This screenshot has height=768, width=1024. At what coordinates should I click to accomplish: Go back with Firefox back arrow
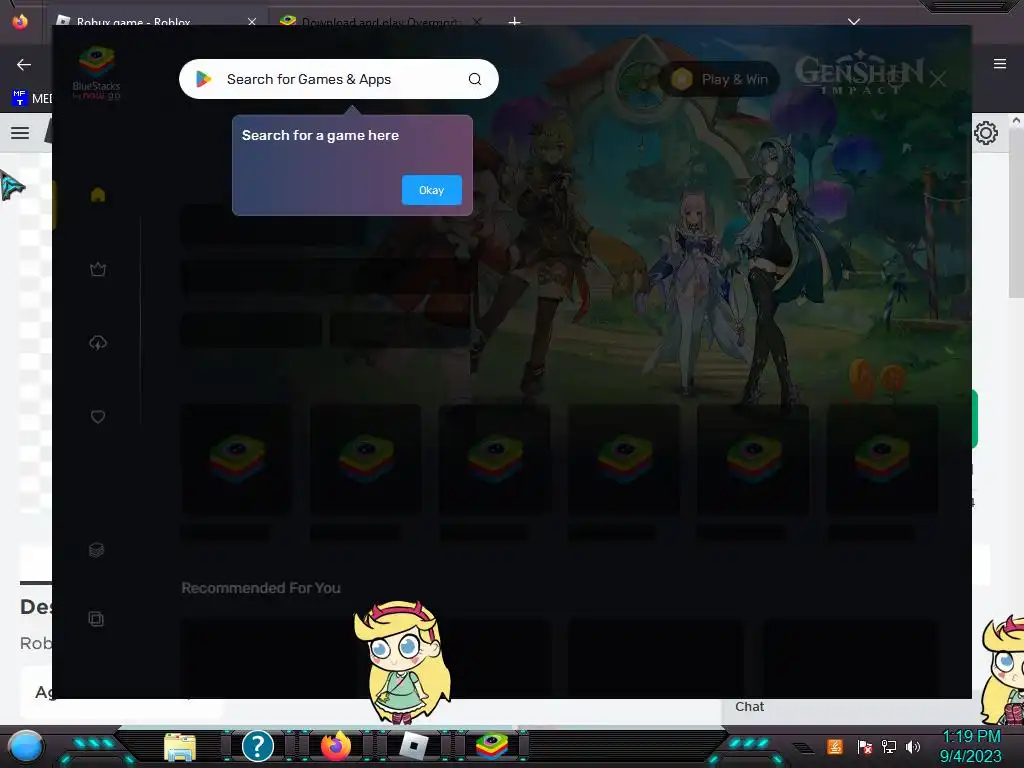point(24,64)
